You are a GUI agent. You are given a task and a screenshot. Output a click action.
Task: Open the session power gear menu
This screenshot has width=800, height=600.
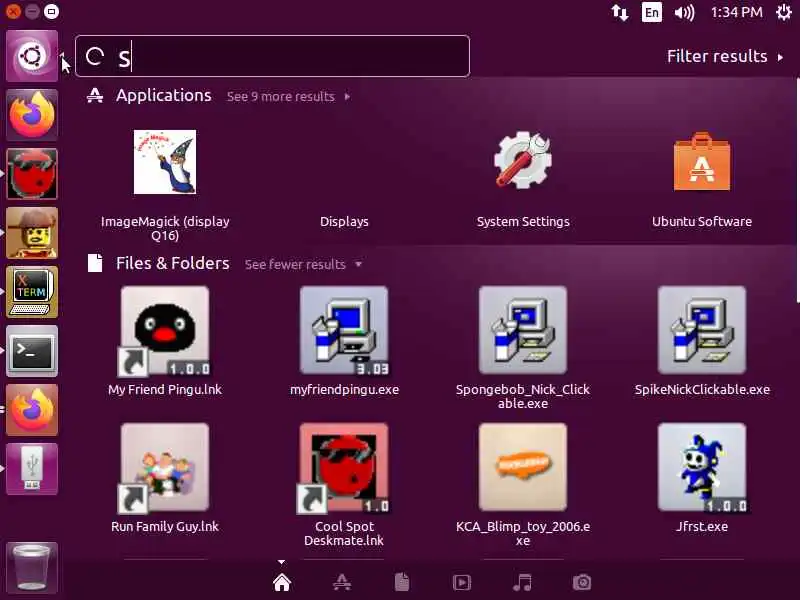[x=784, y=12]
